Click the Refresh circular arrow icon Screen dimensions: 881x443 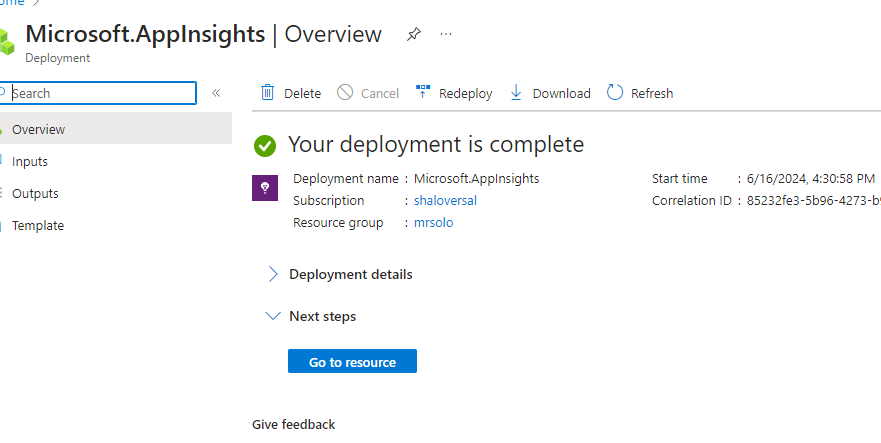click(x=615, y=93)
